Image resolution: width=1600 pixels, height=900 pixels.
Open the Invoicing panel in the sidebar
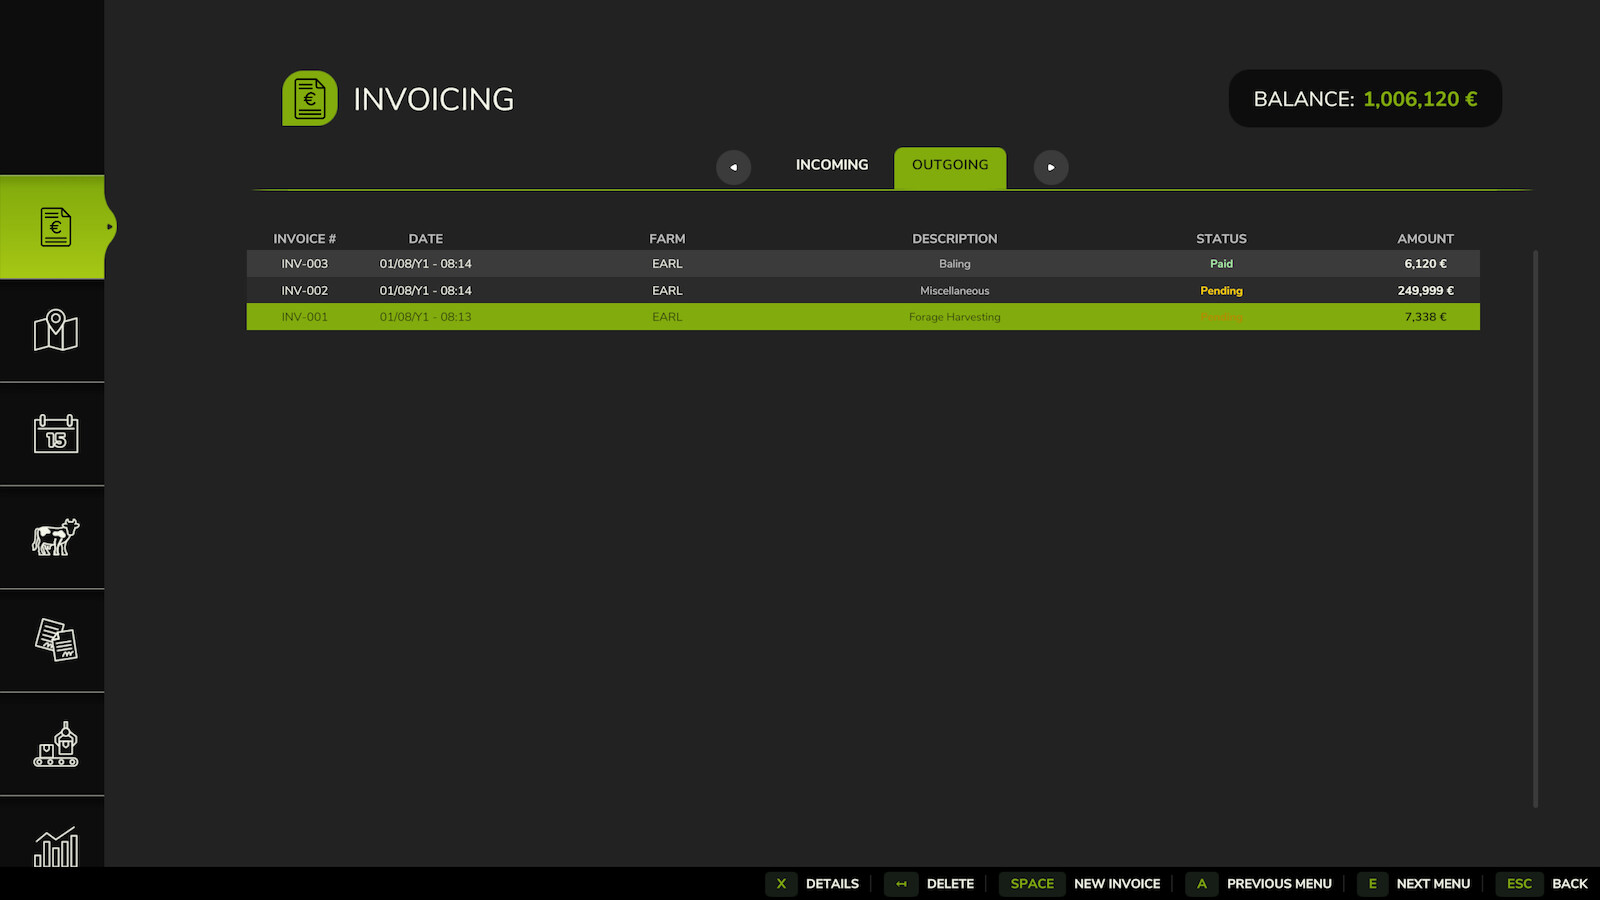tap(53, 226)
